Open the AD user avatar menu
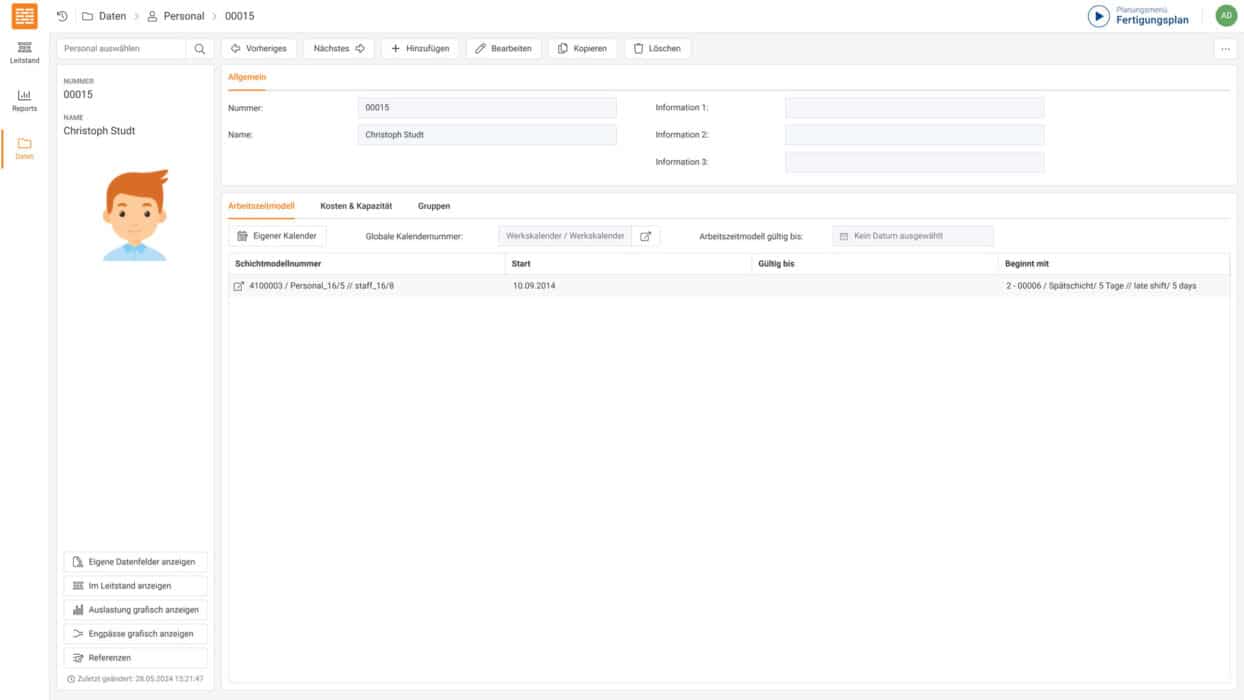 (1225, 16)
